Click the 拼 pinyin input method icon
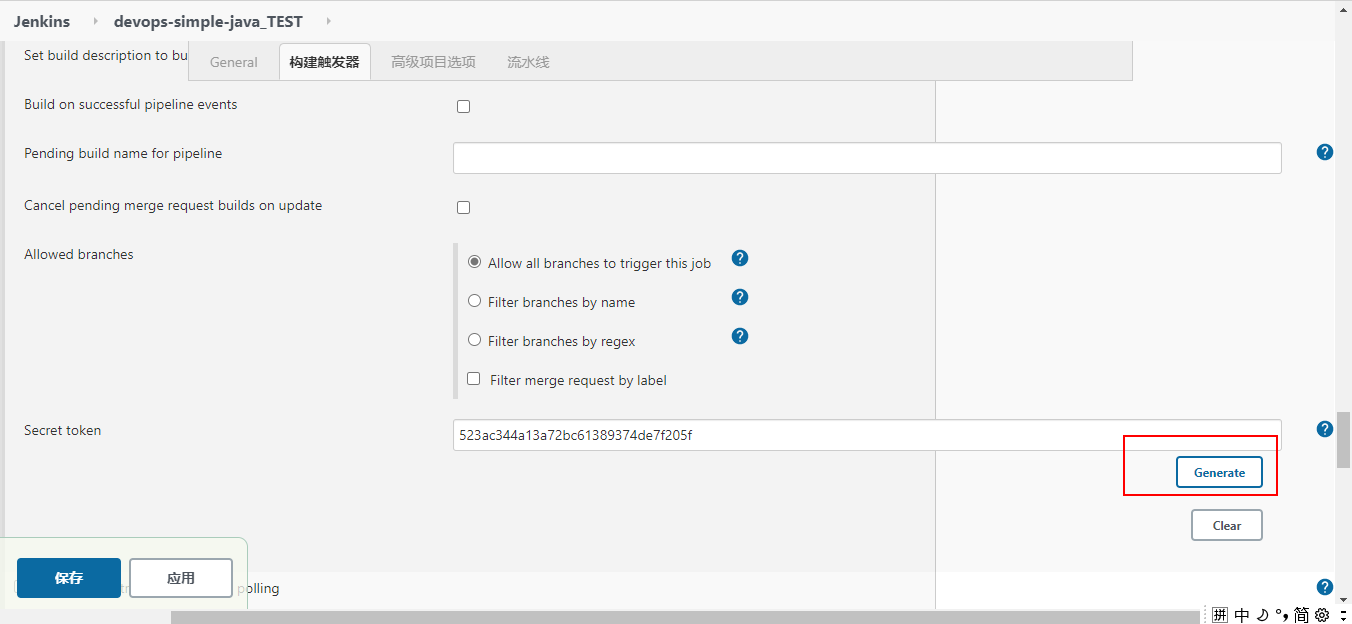Image resolution: width=1352 pixels, height=624 pixels. 1220,615
